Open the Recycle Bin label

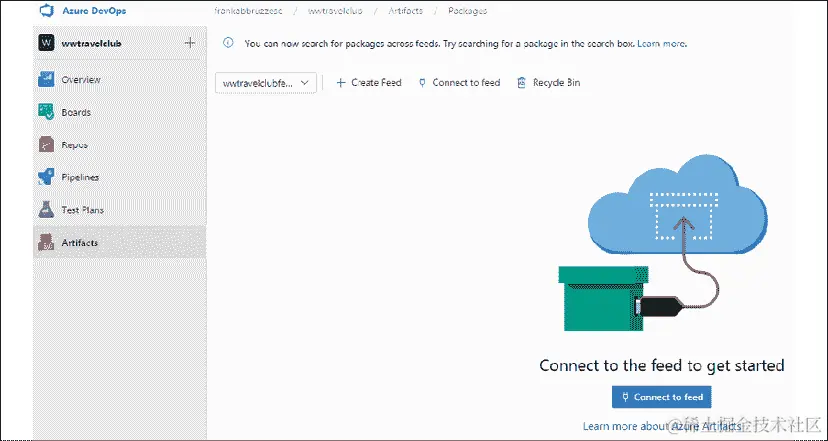[x=557, y=82]
